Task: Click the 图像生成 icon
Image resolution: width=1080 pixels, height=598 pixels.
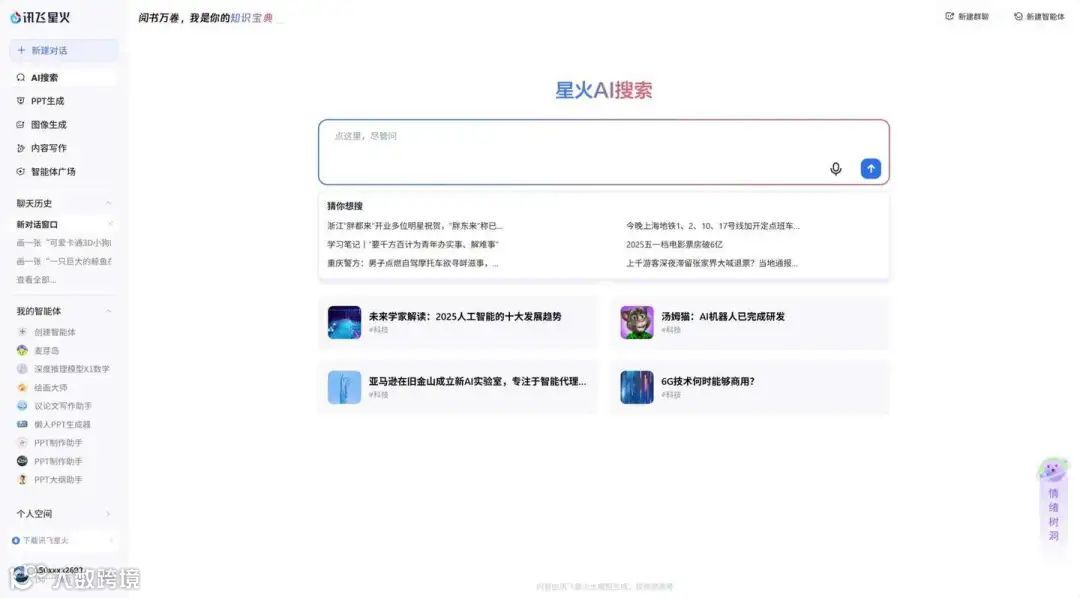Action: 21,125
